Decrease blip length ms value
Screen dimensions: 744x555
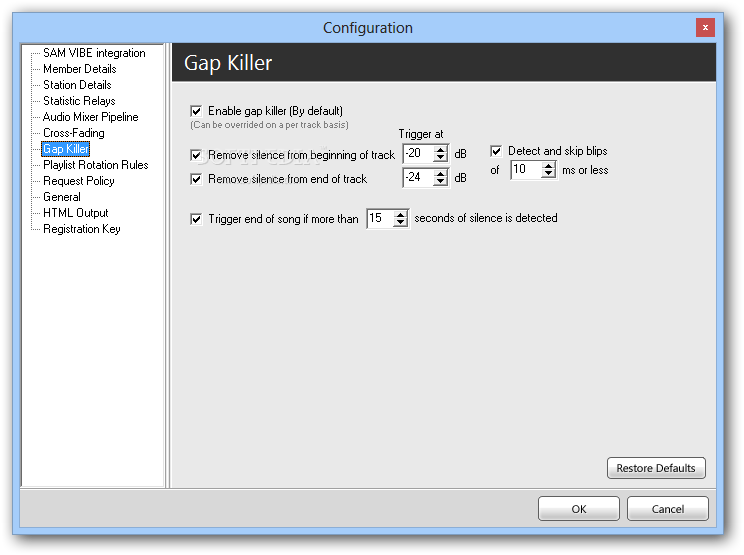pyautogui.click(x=549, y=174)
